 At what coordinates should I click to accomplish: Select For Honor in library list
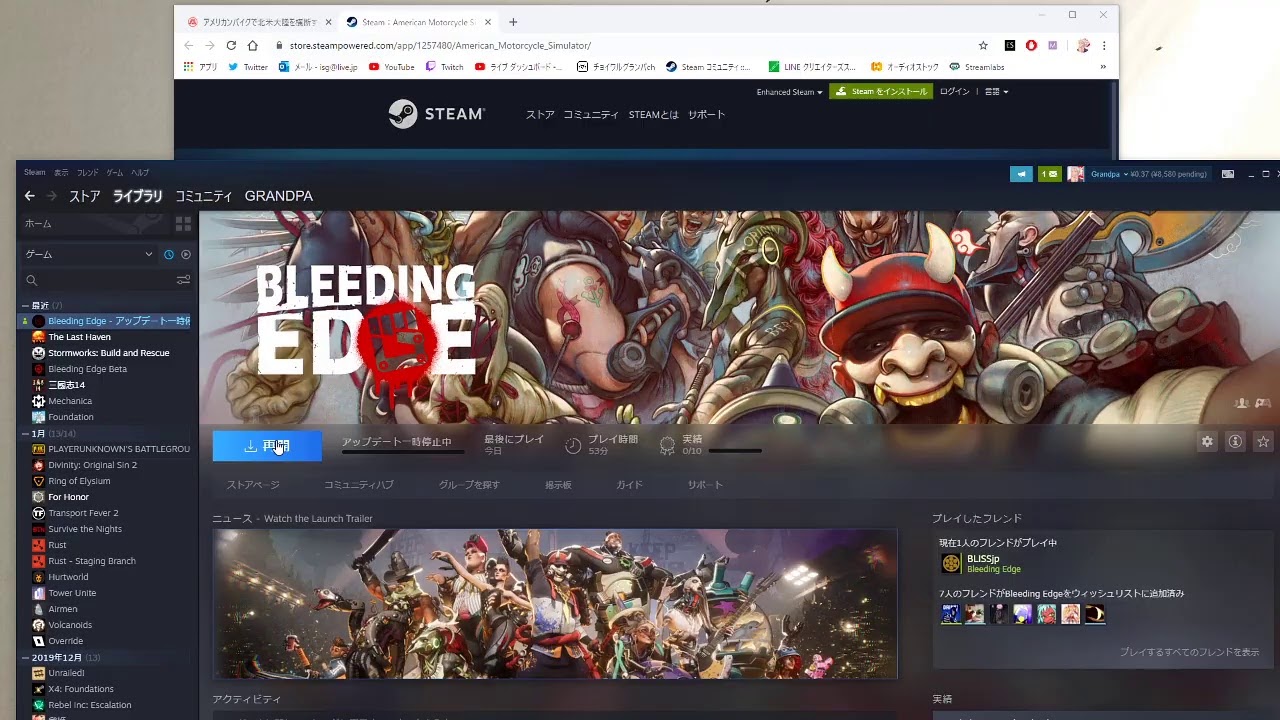tap(68, 497)
